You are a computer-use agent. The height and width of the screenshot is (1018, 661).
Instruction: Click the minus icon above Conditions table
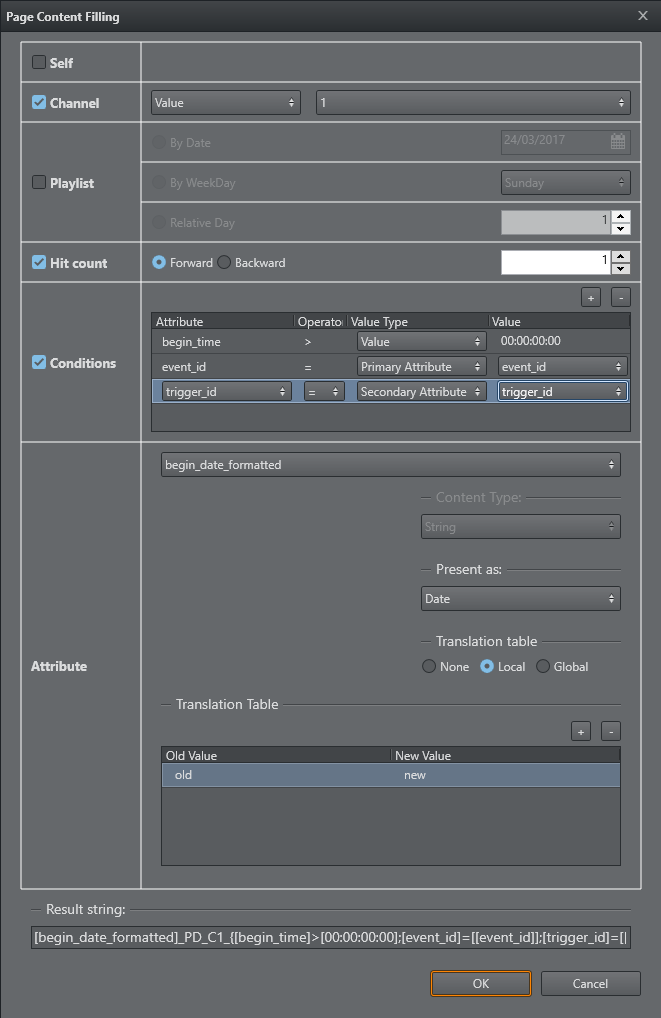pyautogui.click(x=619, y=297)
